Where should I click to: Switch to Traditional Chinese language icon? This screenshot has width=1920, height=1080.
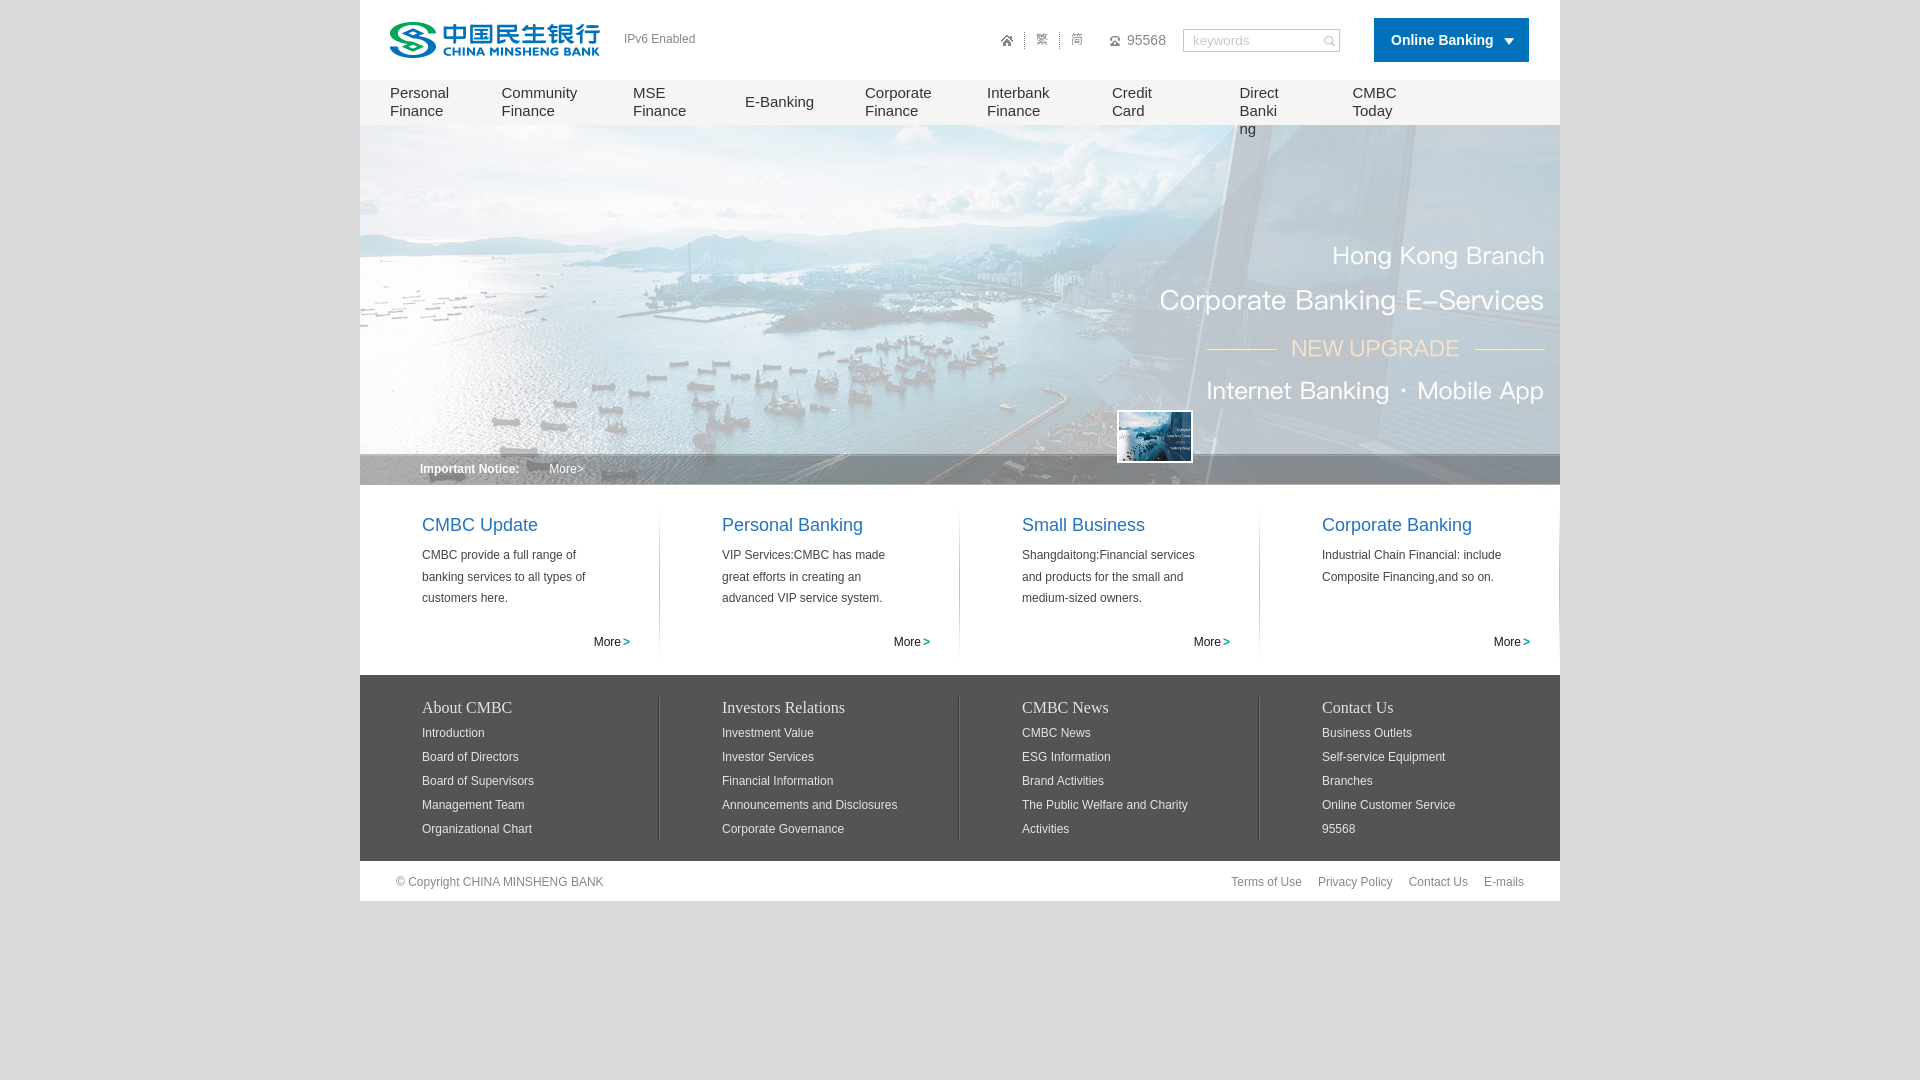click(1042, 40)
